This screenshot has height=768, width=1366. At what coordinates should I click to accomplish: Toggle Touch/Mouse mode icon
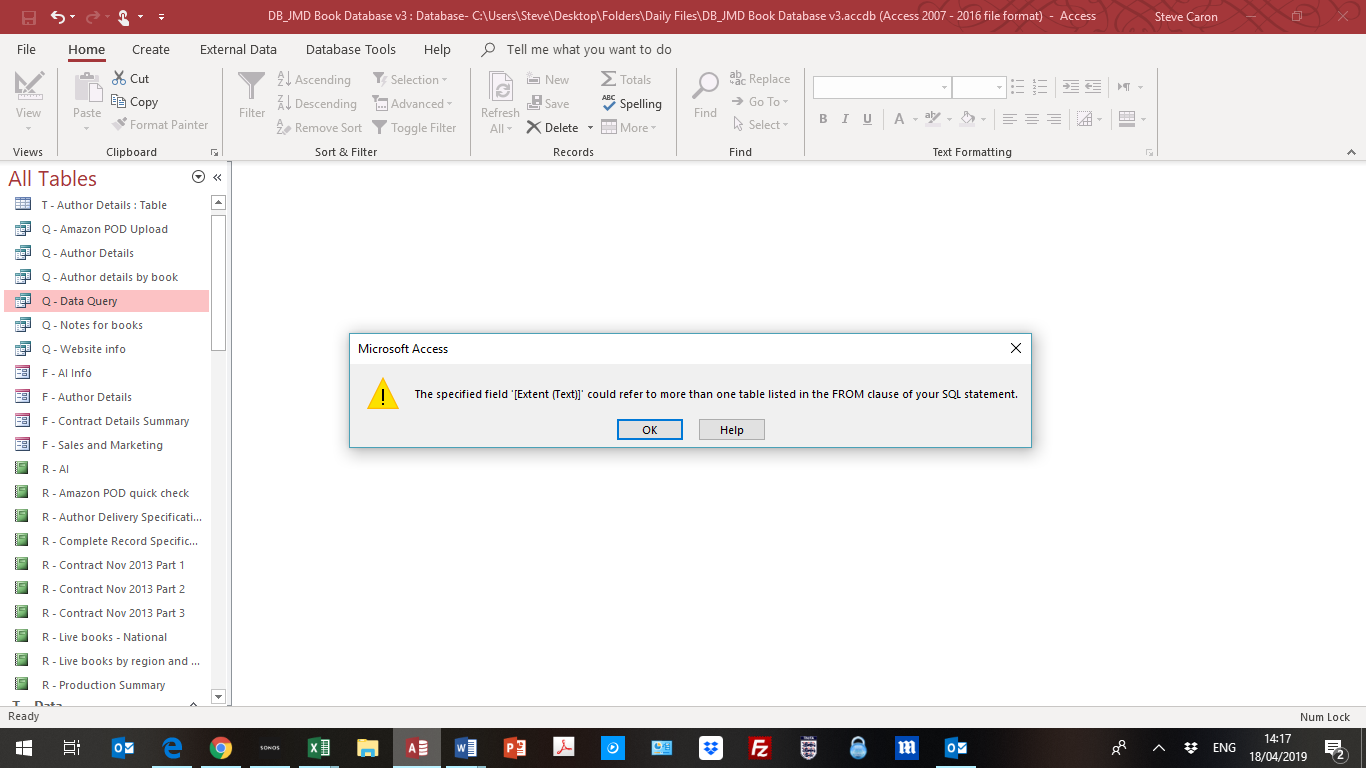(124, 17)
